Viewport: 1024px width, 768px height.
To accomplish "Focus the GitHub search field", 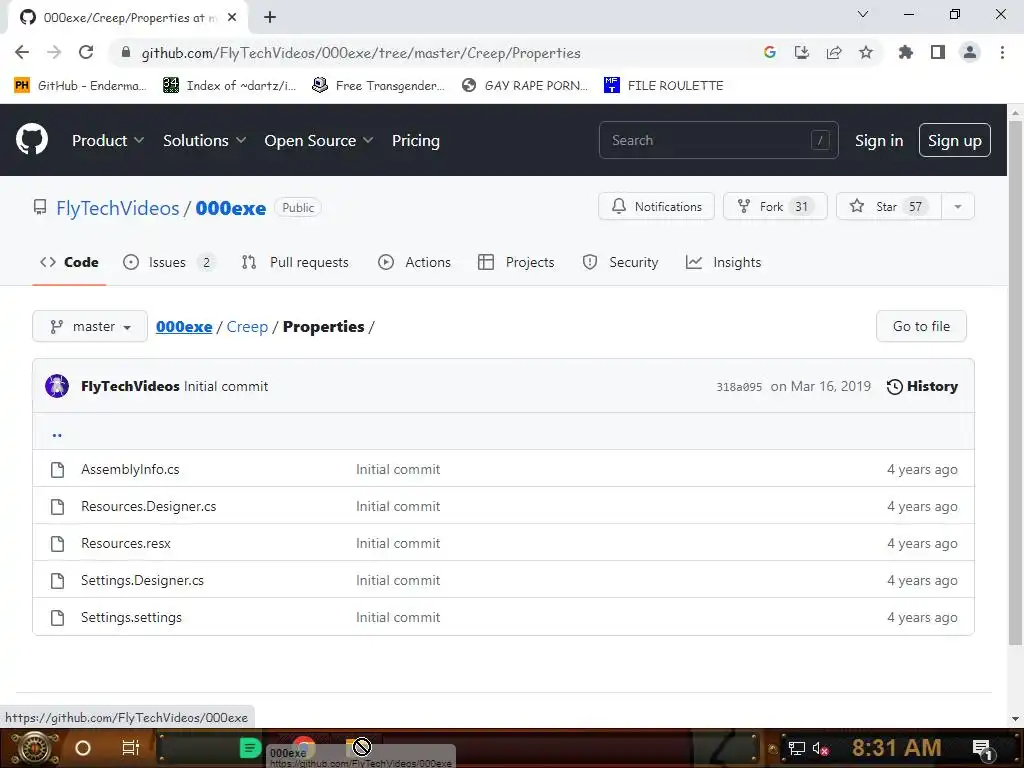I will point(718,140).
